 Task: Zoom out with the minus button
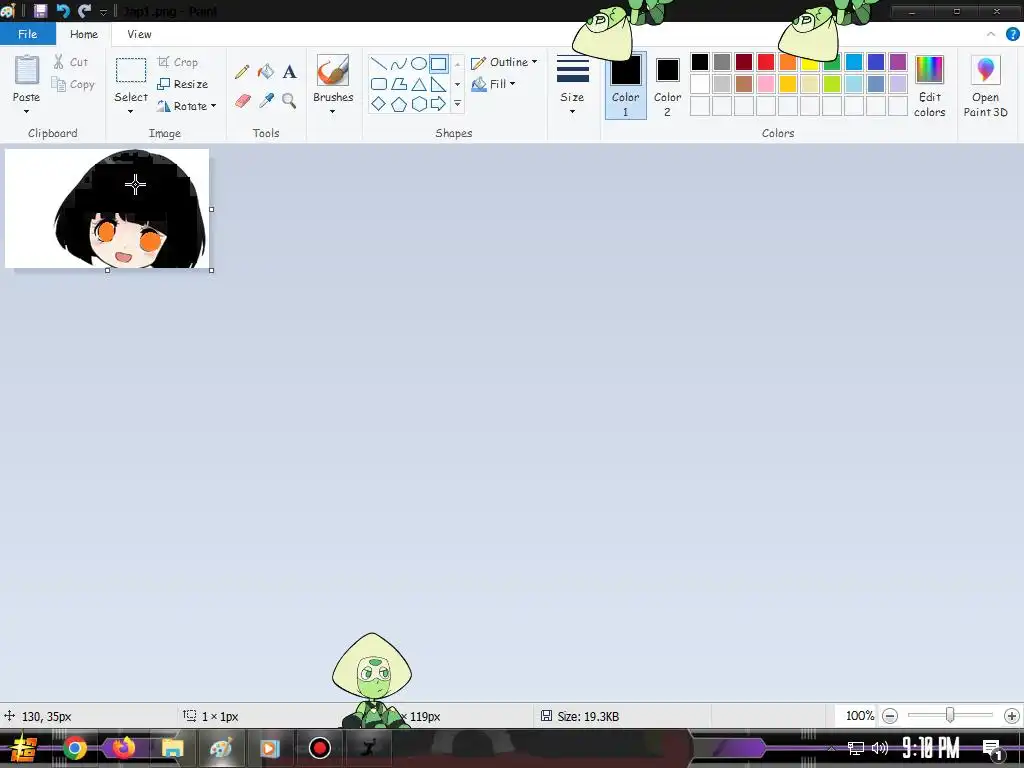point(889,716)
